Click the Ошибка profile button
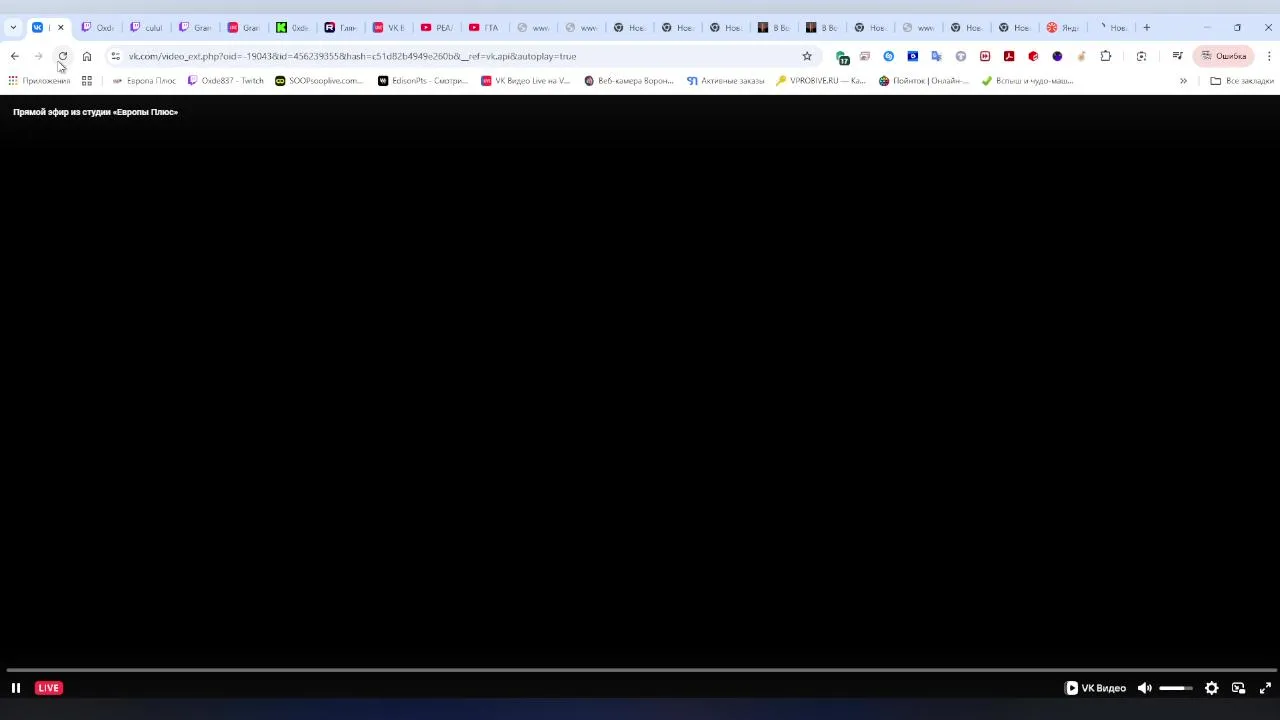1280x720 pixels. [1224, 56]
